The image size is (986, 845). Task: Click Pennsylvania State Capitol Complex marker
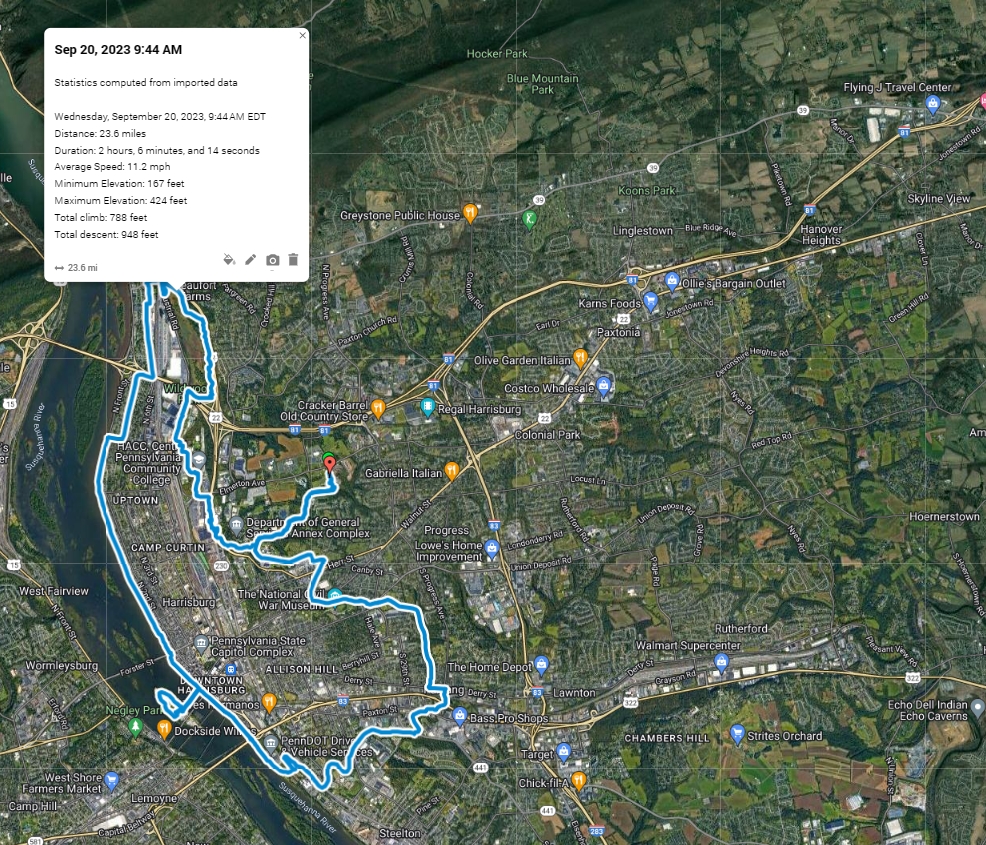point(202,641)
